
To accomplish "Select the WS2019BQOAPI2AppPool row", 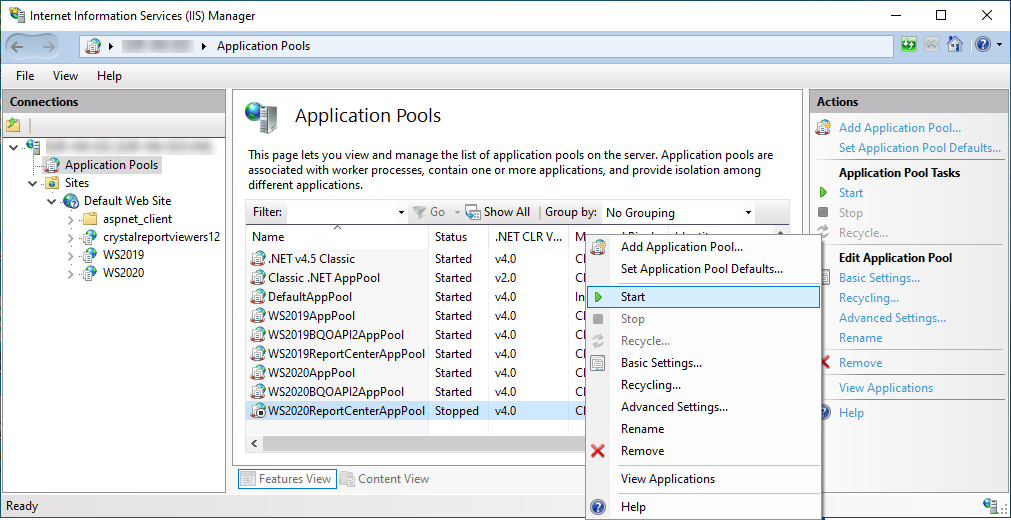I will pos(415,335).
